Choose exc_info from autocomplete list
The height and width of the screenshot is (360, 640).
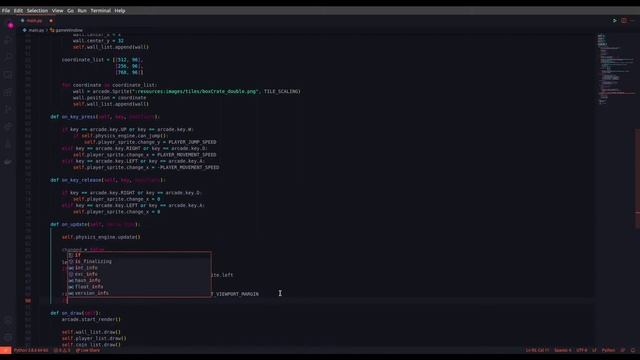(x=139, y=274)
